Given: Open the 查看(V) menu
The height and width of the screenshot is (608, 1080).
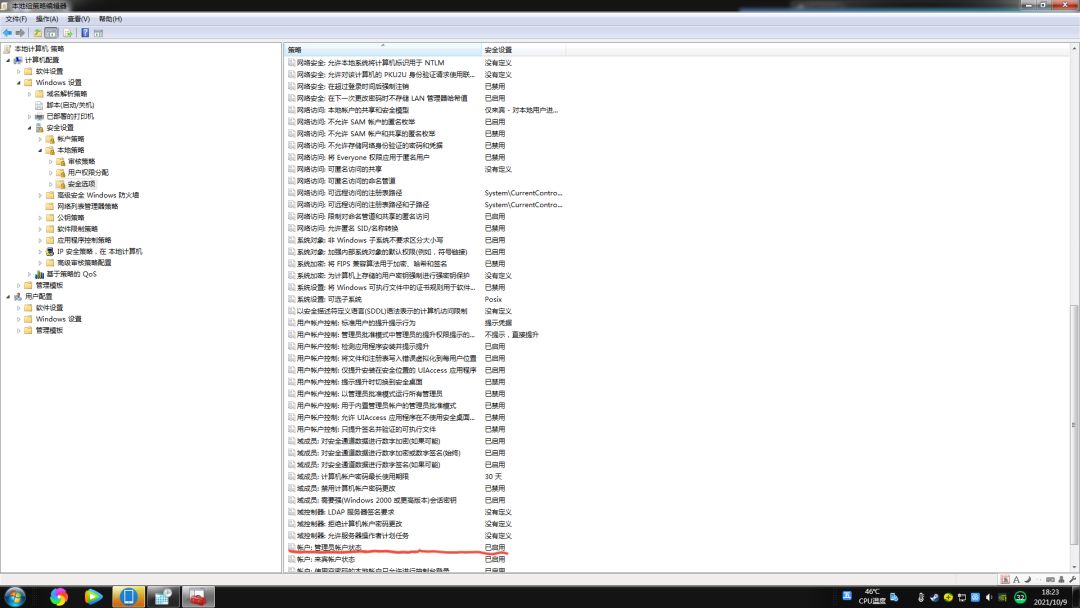Looking at the screenshot, I should click(x=79, y=19).
